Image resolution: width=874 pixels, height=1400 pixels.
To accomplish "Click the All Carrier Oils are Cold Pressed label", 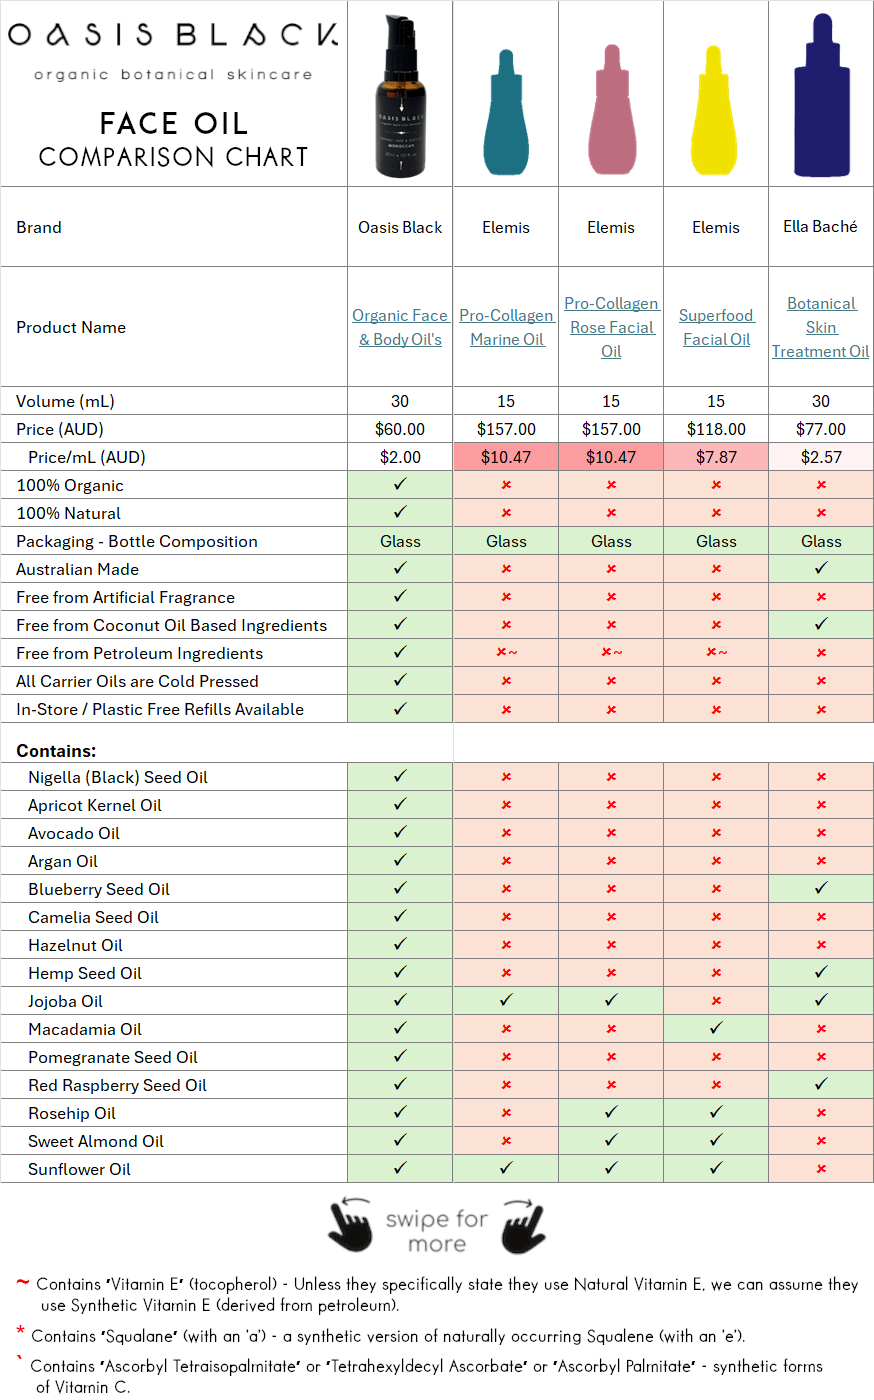I will pos(137,681).
